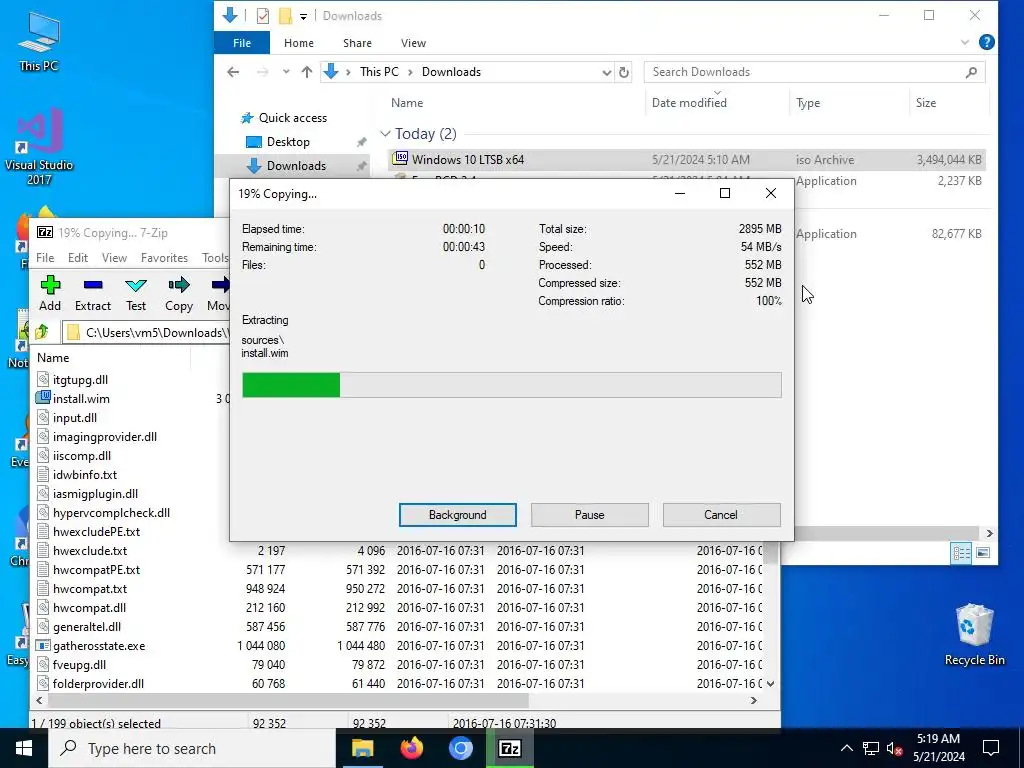1024x768 pixels.
Task: Open the address bar history dropdown
Action: click(x=607, y=72)
